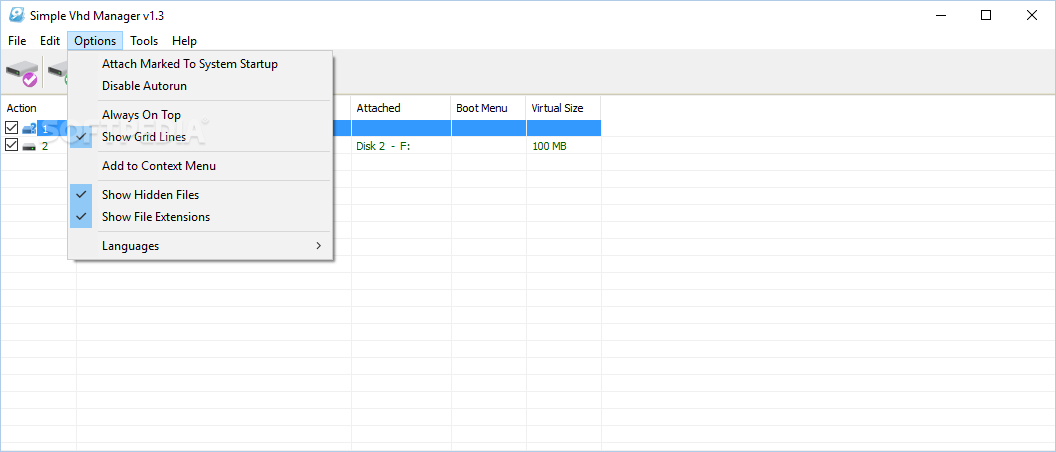Click the attach marked VHD toolbar icon
This screenshot has width=1056, height=452.
22,72
